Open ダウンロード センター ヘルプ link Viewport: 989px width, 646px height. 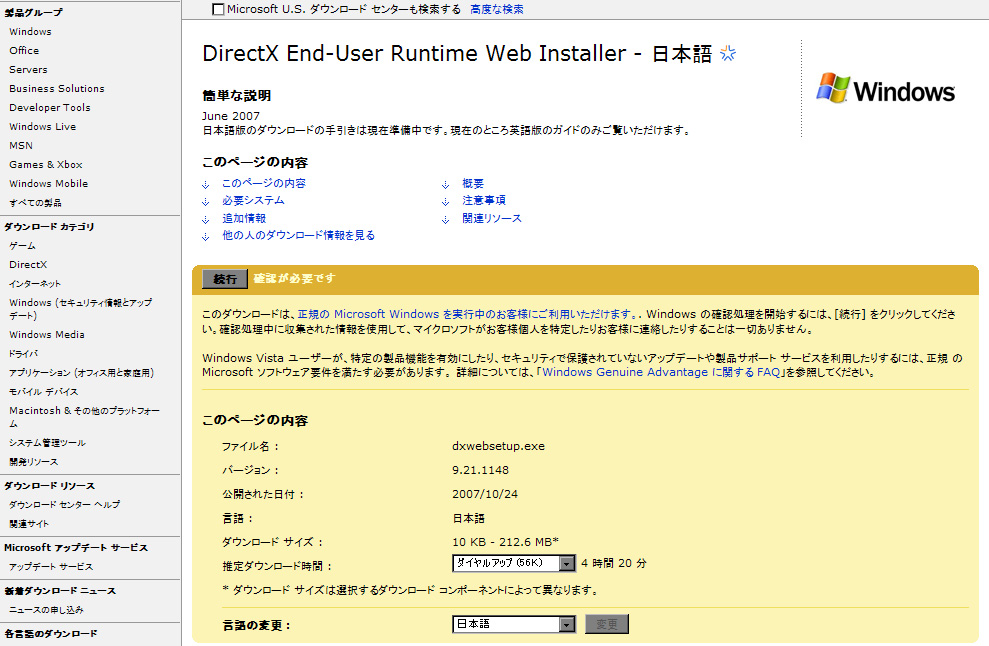[64, 505]
